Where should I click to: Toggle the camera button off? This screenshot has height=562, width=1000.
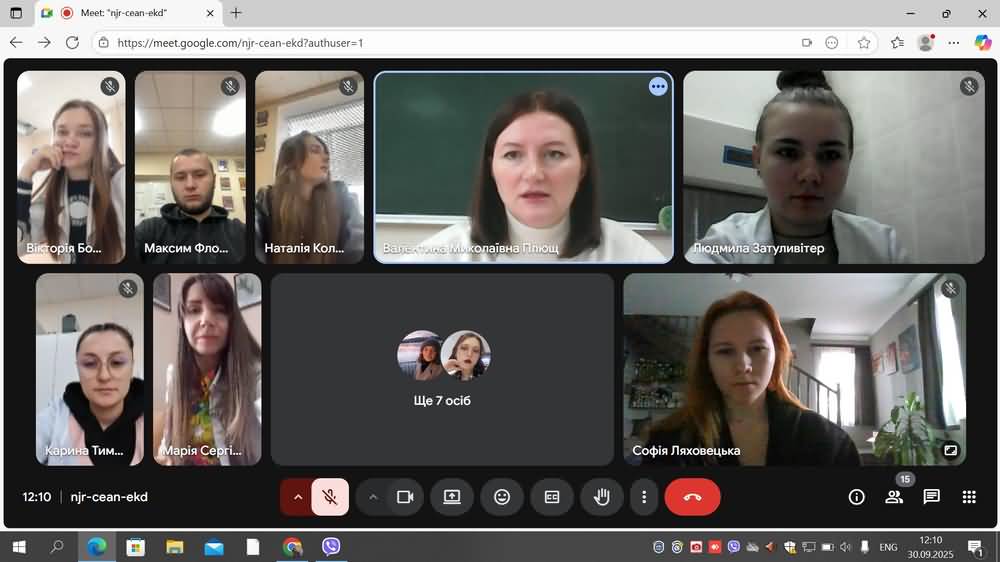[x=405, y=497]
